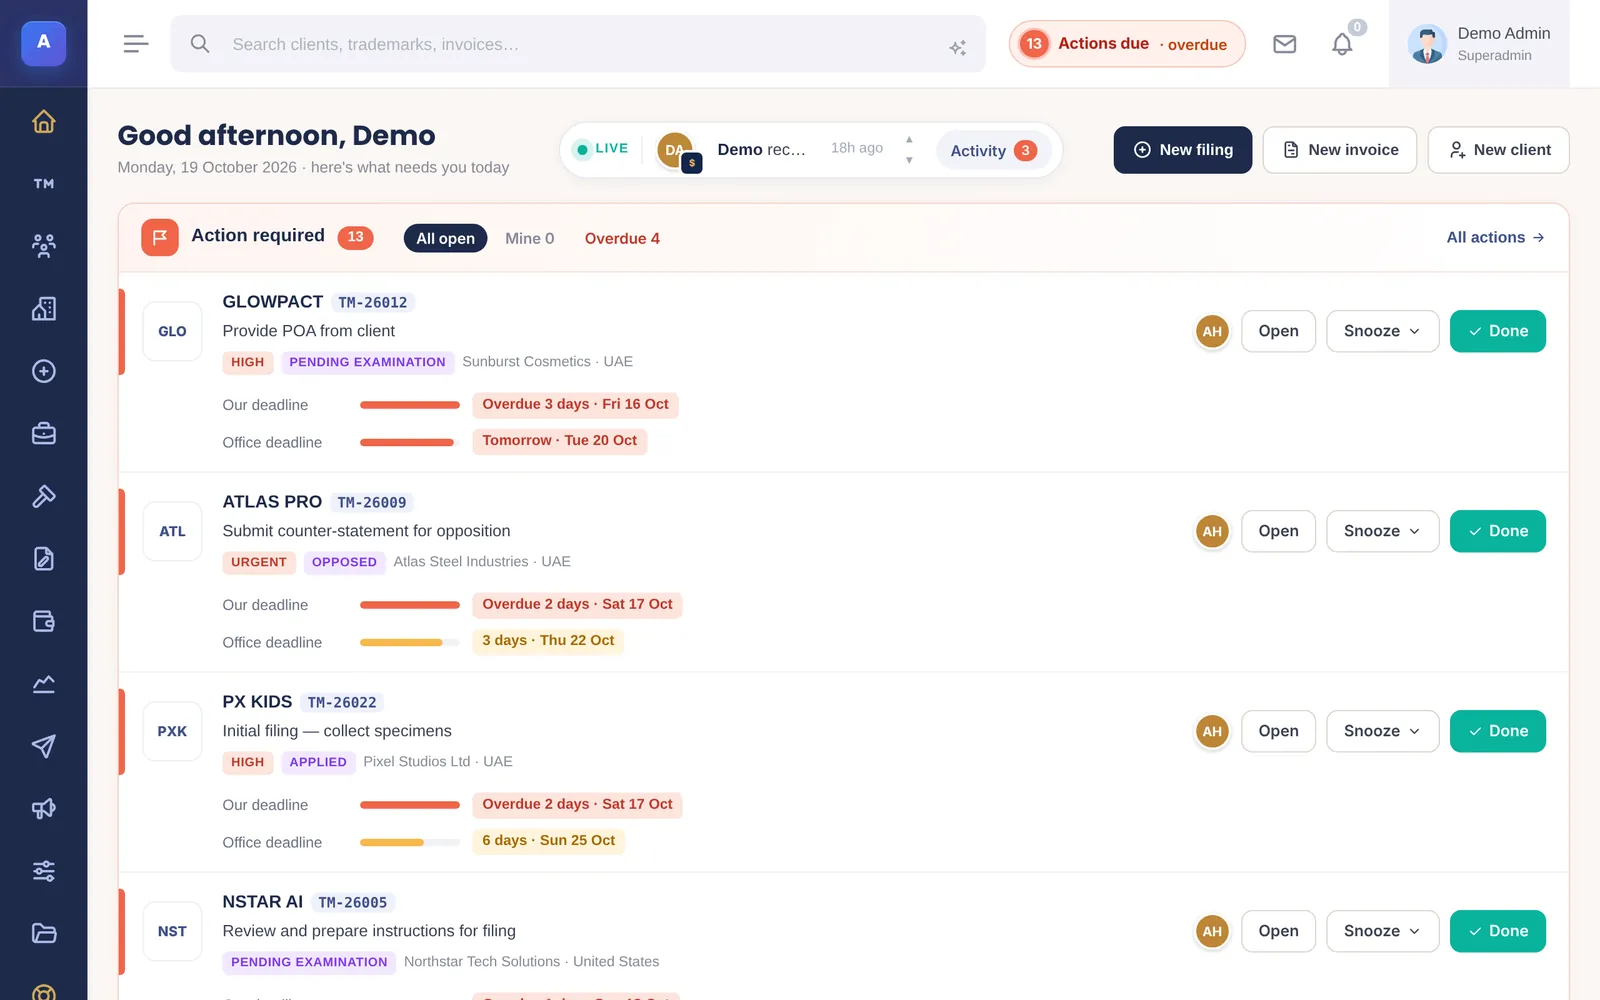The width and height of the screenshot is (1600, 1000).
Task: Mark GLOWPACT action as Done
Action: click(1498, 331)
